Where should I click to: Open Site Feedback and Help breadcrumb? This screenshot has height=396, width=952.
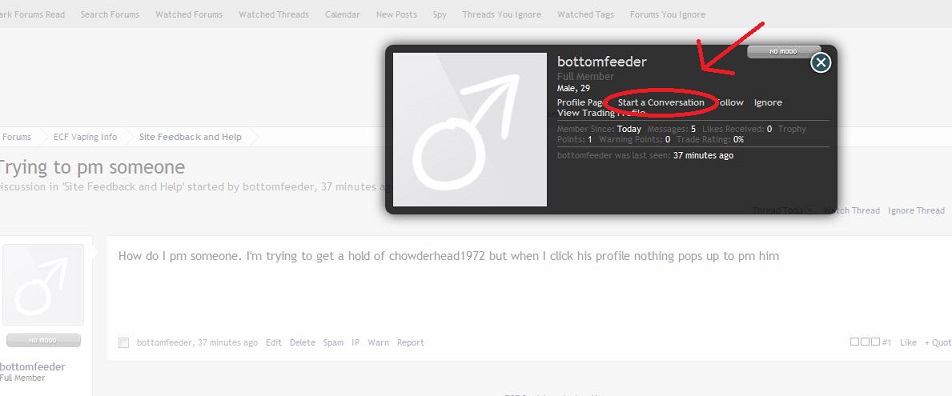click(x=190, y=137)
